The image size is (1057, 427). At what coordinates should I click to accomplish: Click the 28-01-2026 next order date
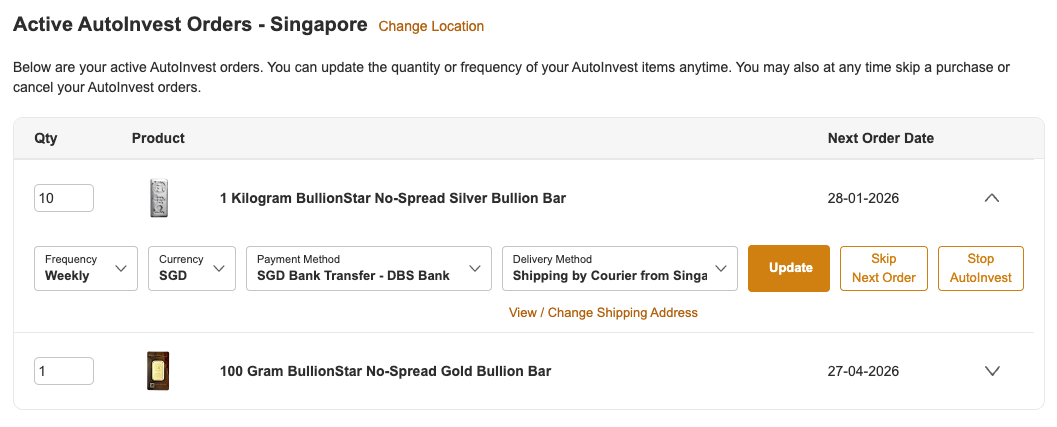click(863, 198)
